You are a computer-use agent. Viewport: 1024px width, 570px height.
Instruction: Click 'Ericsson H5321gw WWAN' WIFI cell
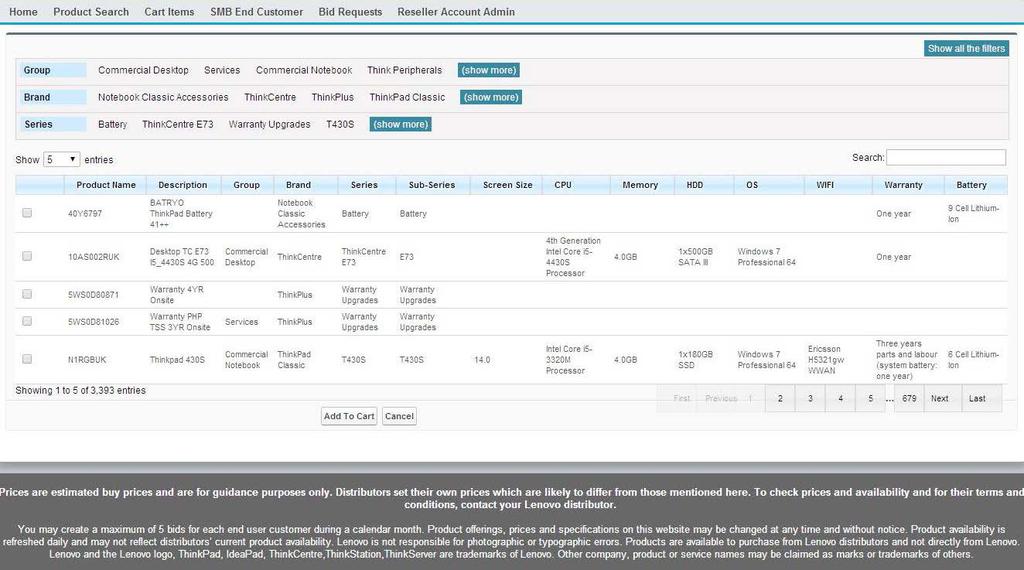[x=826, y=360]
